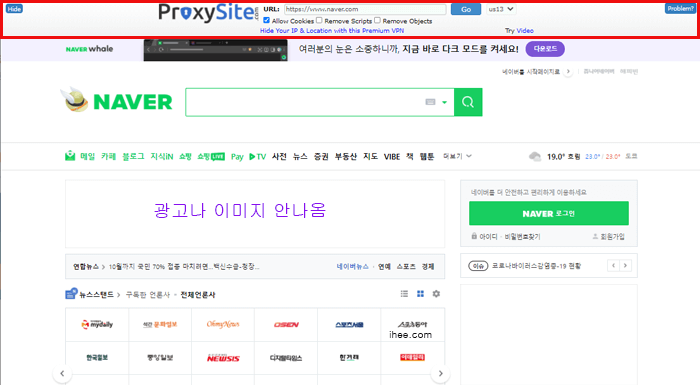Open the 네이버뉴스 link
The width and height of the screenshot is (700, 385).
click(353, 267)
